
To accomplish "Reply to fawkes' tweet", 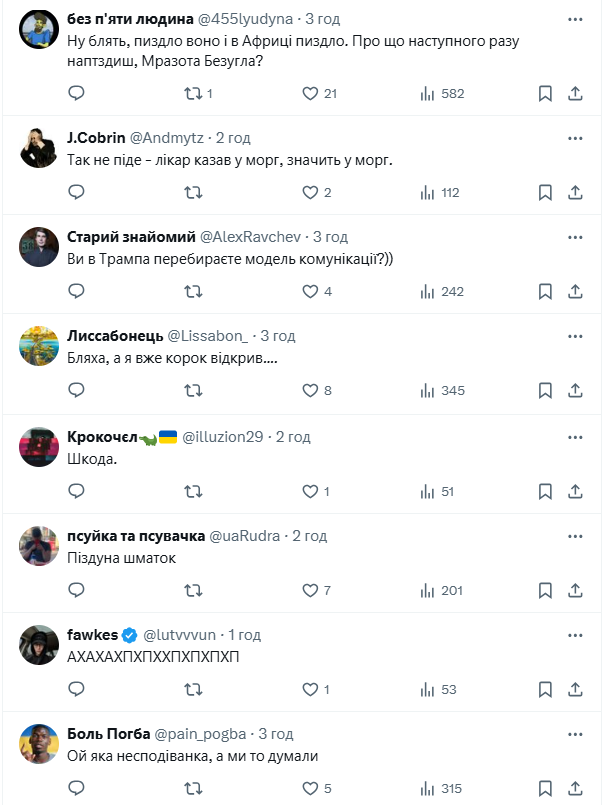I will coord(76,689).
